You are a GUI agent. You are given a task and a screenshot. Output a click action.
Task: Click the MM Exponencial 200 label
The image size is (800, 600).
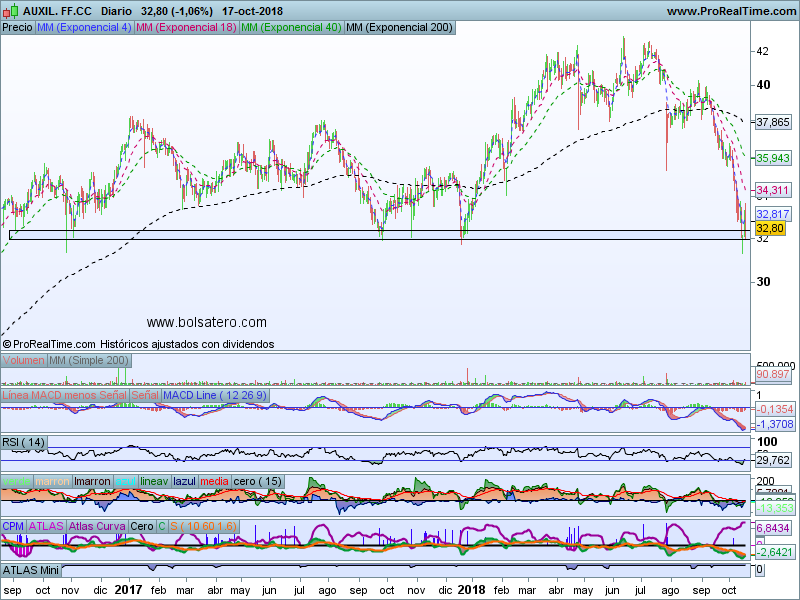(x=398, y=28)
